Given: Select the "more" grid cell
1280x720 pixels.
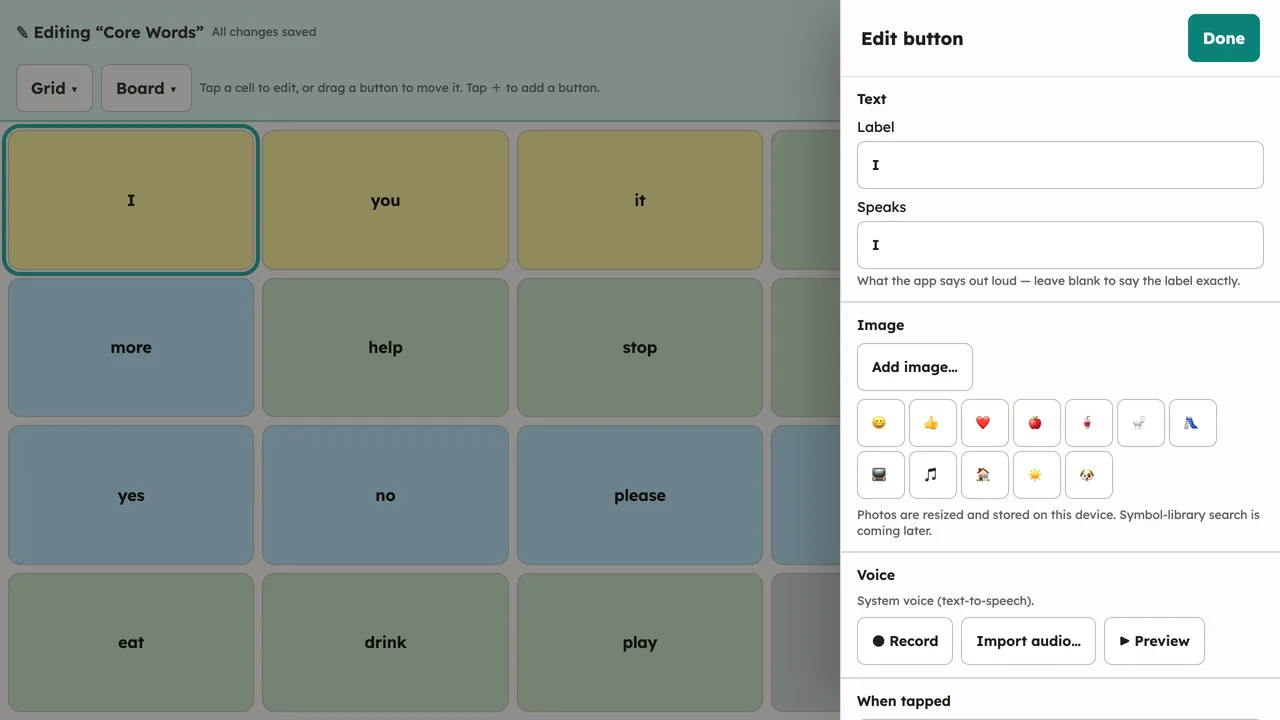Looking at the screenshot, I should (x=131, y=347).
